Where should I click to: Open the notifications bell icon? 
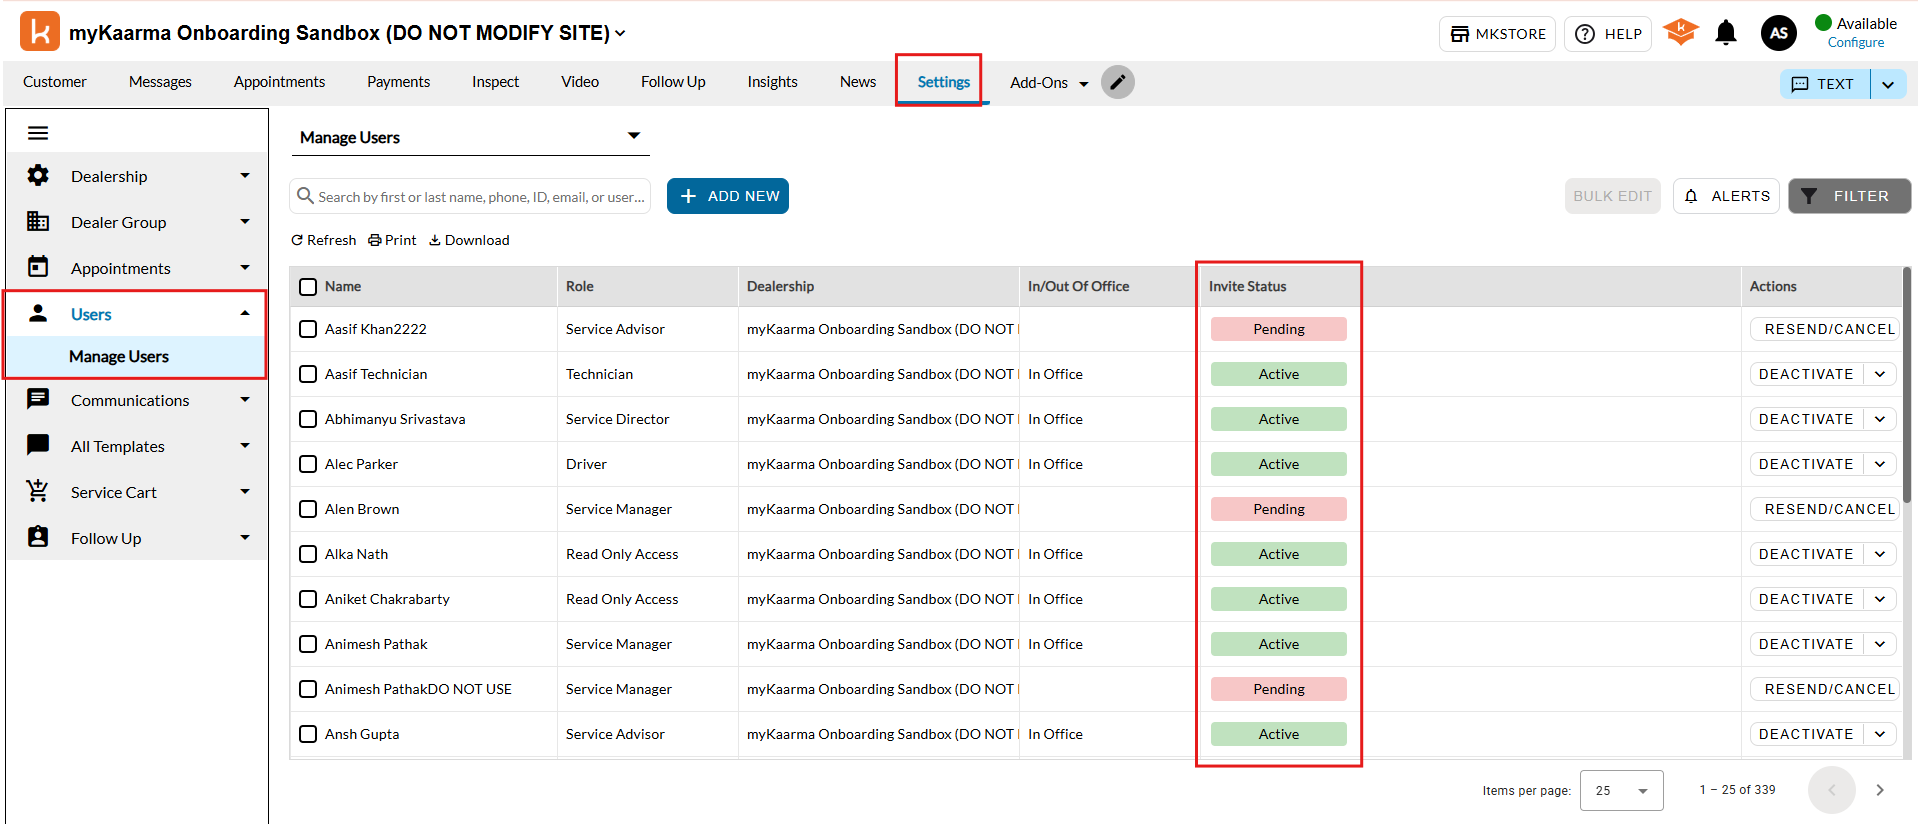coord(1726,33)
